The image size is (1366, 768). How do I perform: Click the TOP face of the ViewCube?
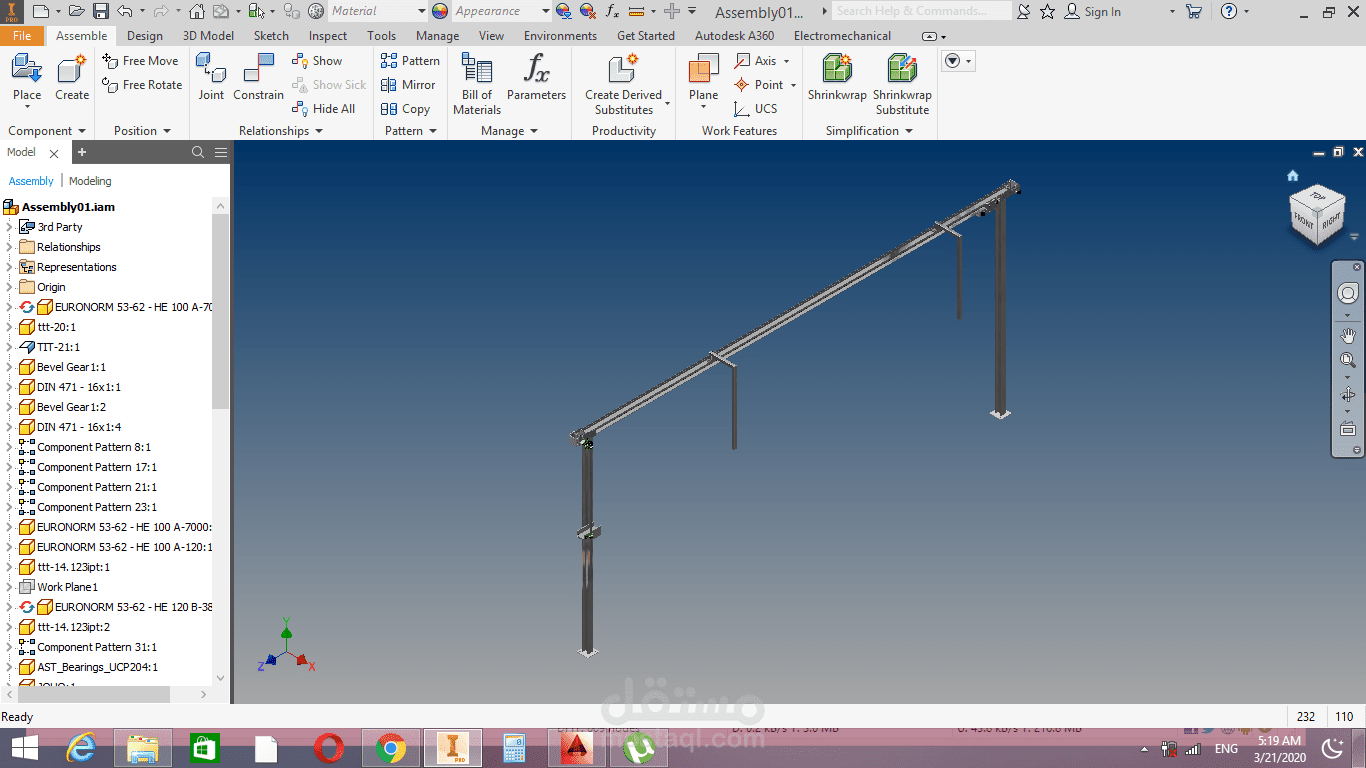1317,197
